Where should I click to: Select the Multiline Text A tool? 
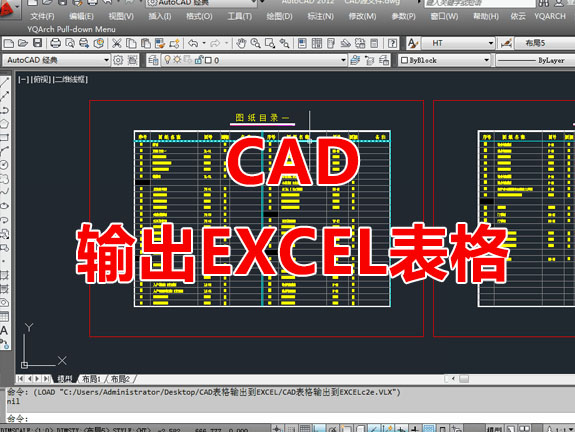point(4,330)
